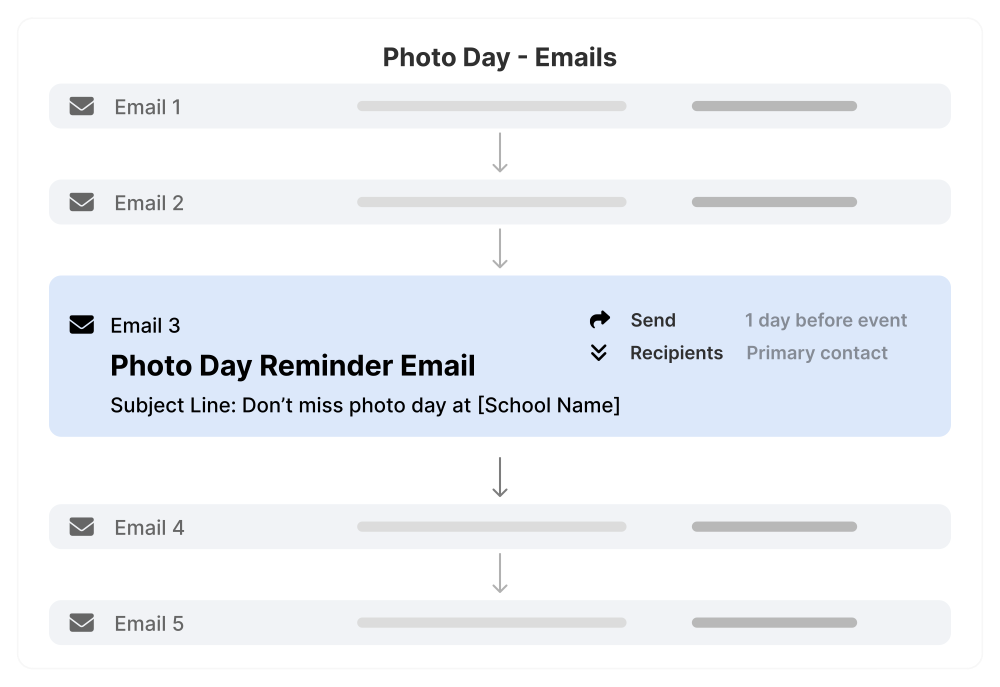This screenshot has height=687, width=1000.
Task: Open the Email 2 row
Action: click(500, 202)
